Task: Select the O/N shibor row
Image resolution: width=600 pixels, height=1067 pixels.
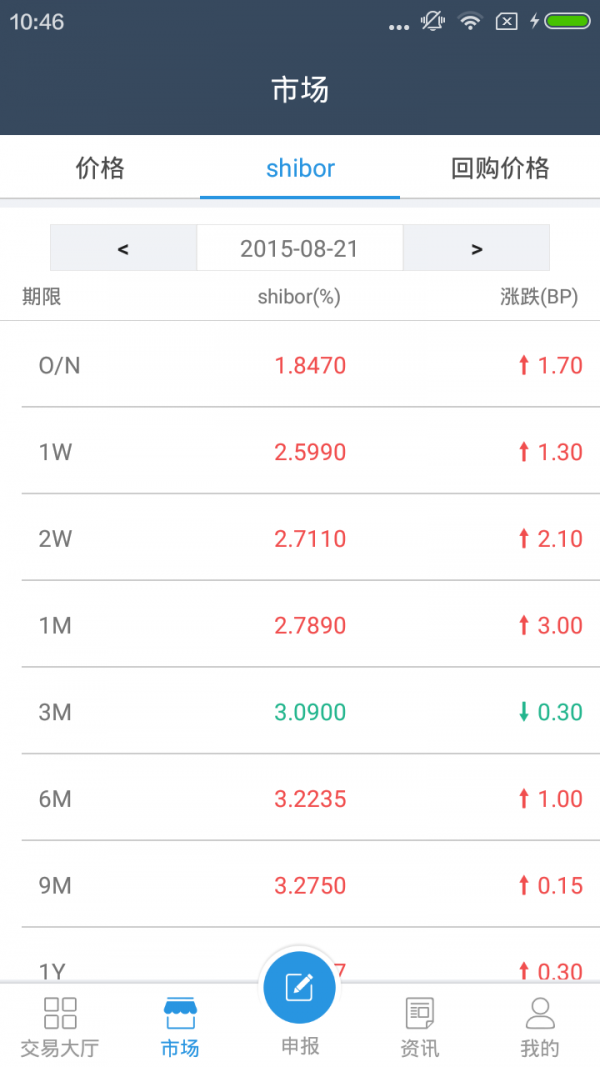Action: point(300,365)
